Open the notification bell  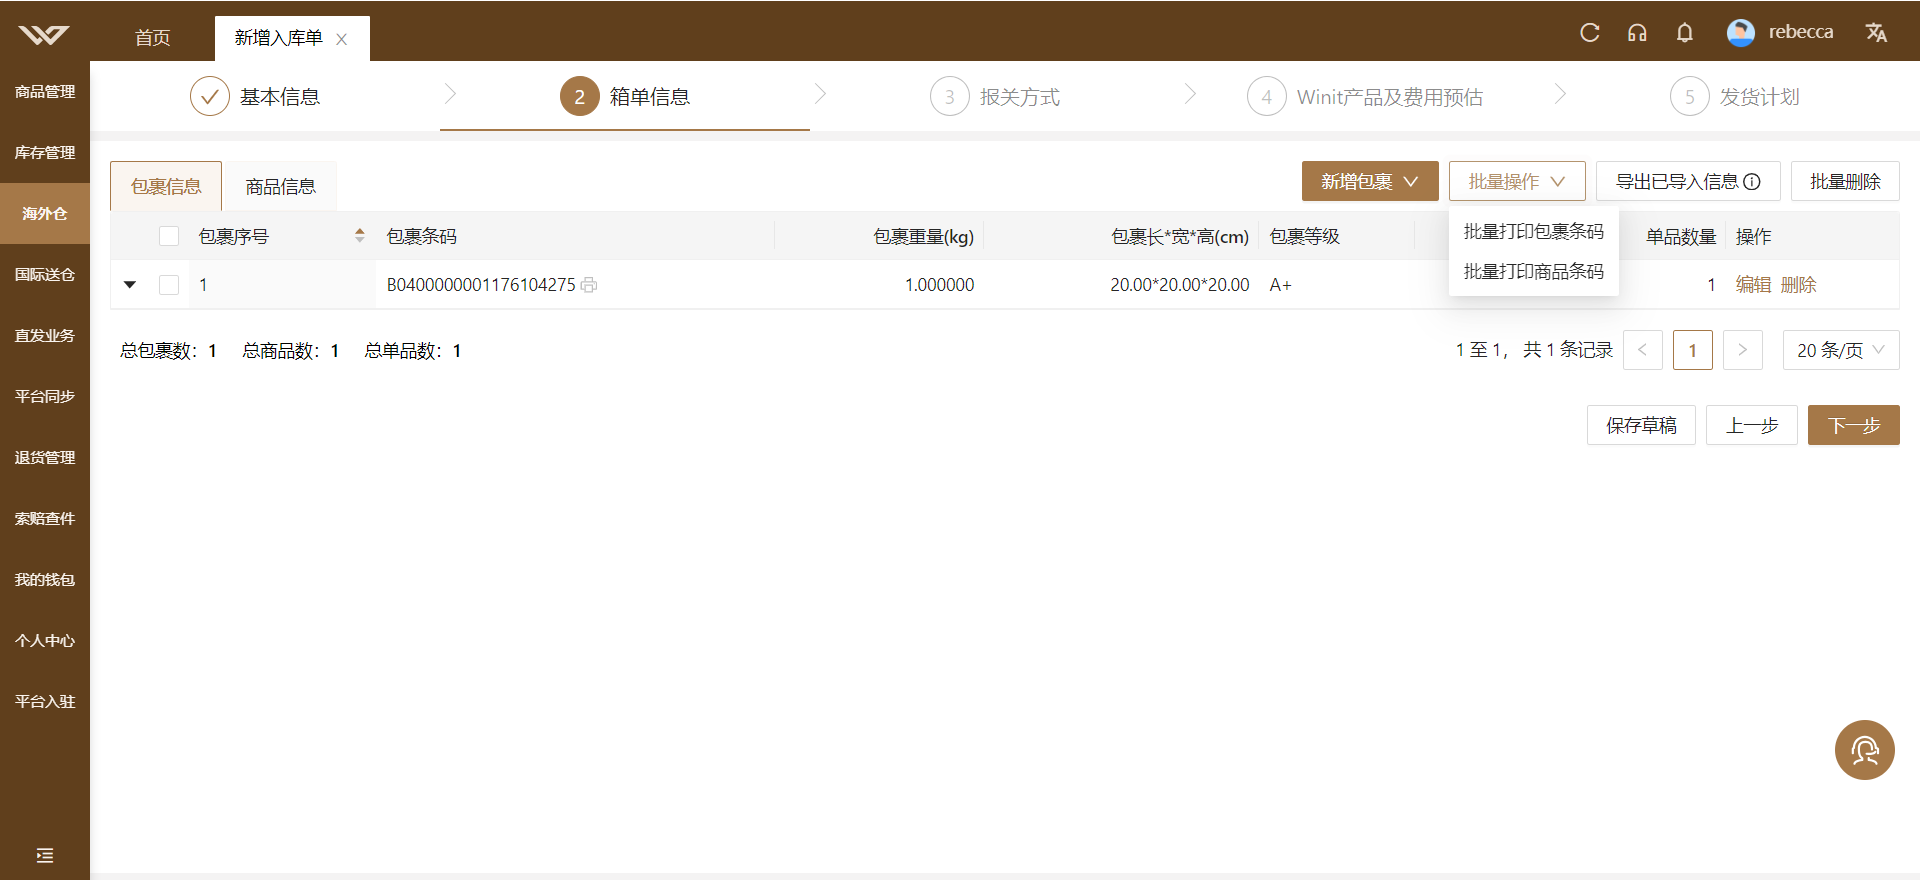(x=1685, y=33)
